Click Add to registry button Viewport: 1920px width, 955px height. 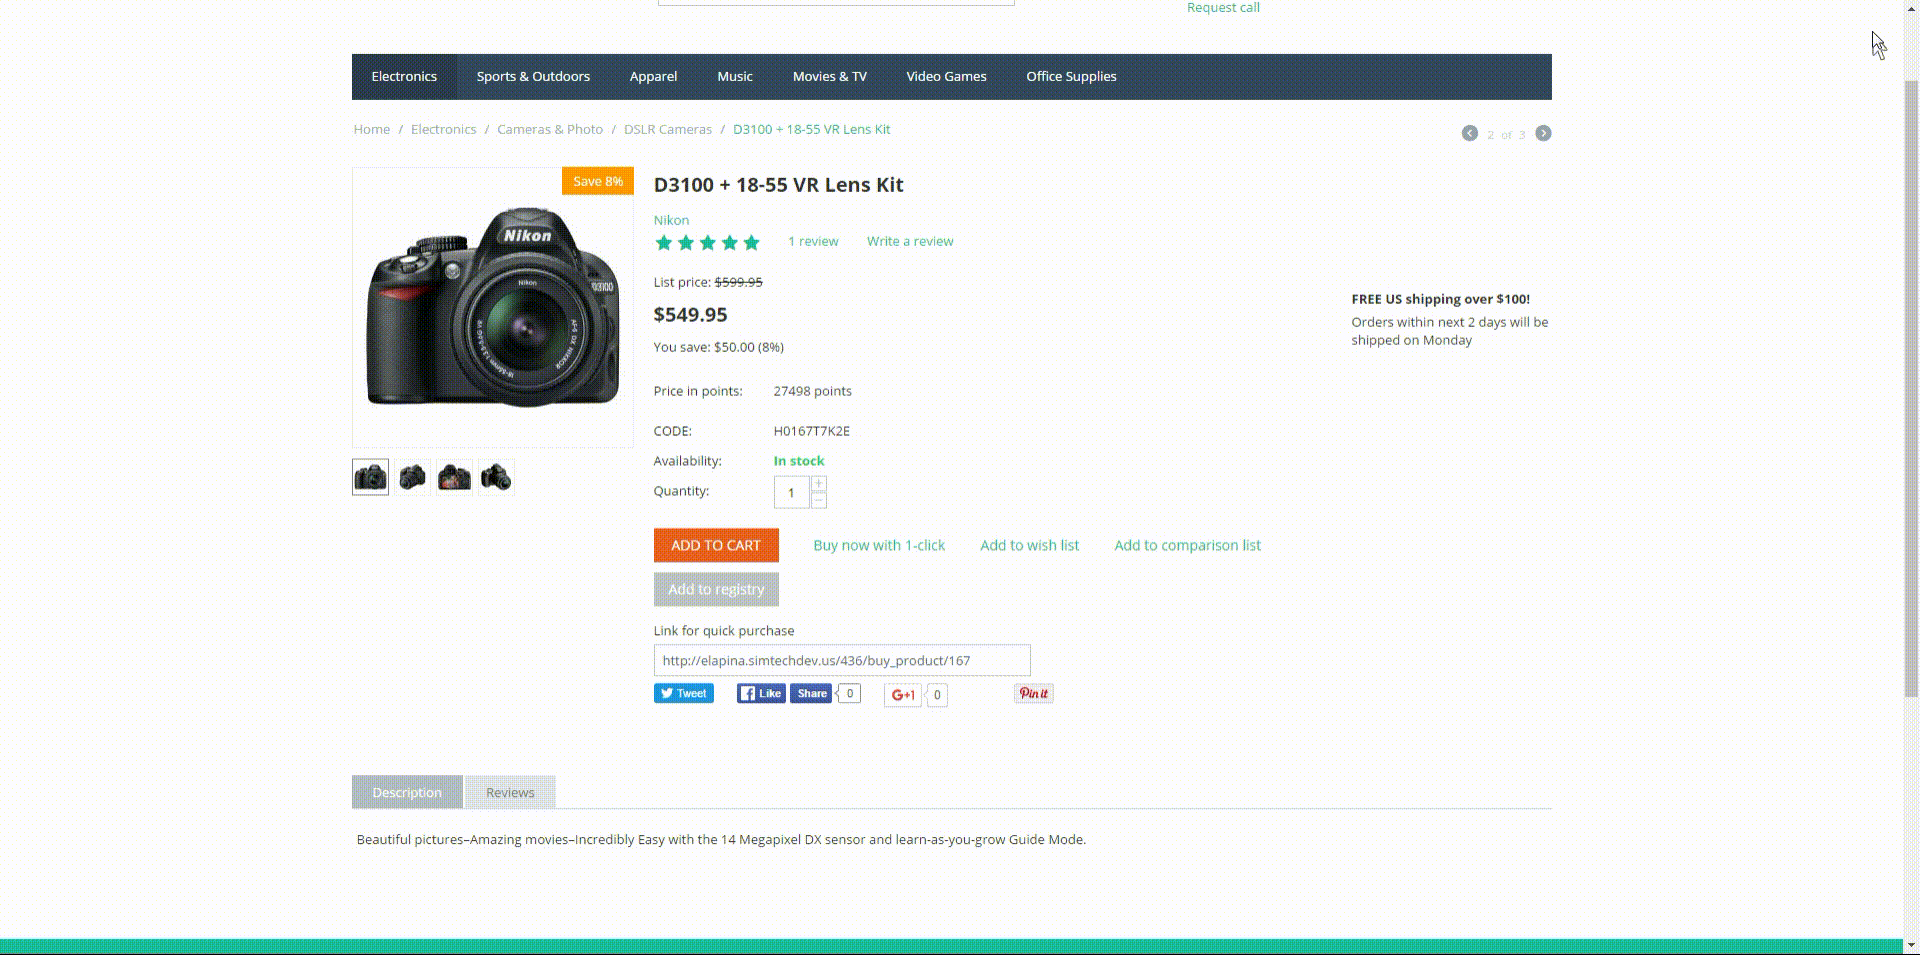716,589
